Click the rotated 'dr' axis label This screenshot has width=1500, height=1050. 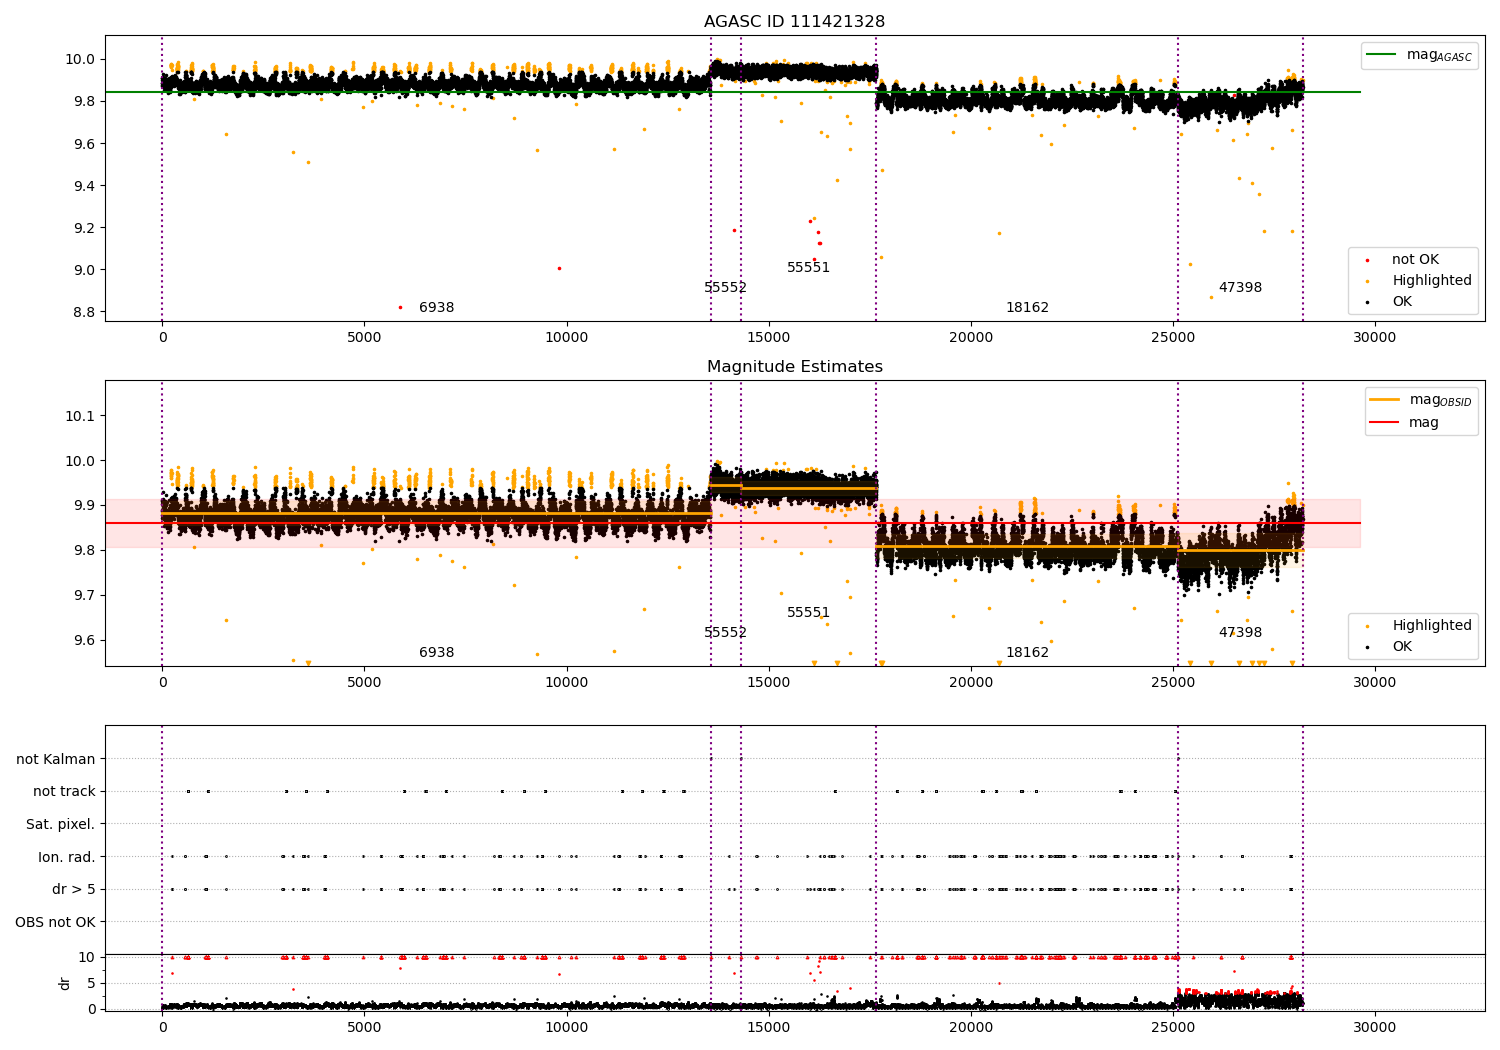[x=64, y=983]
